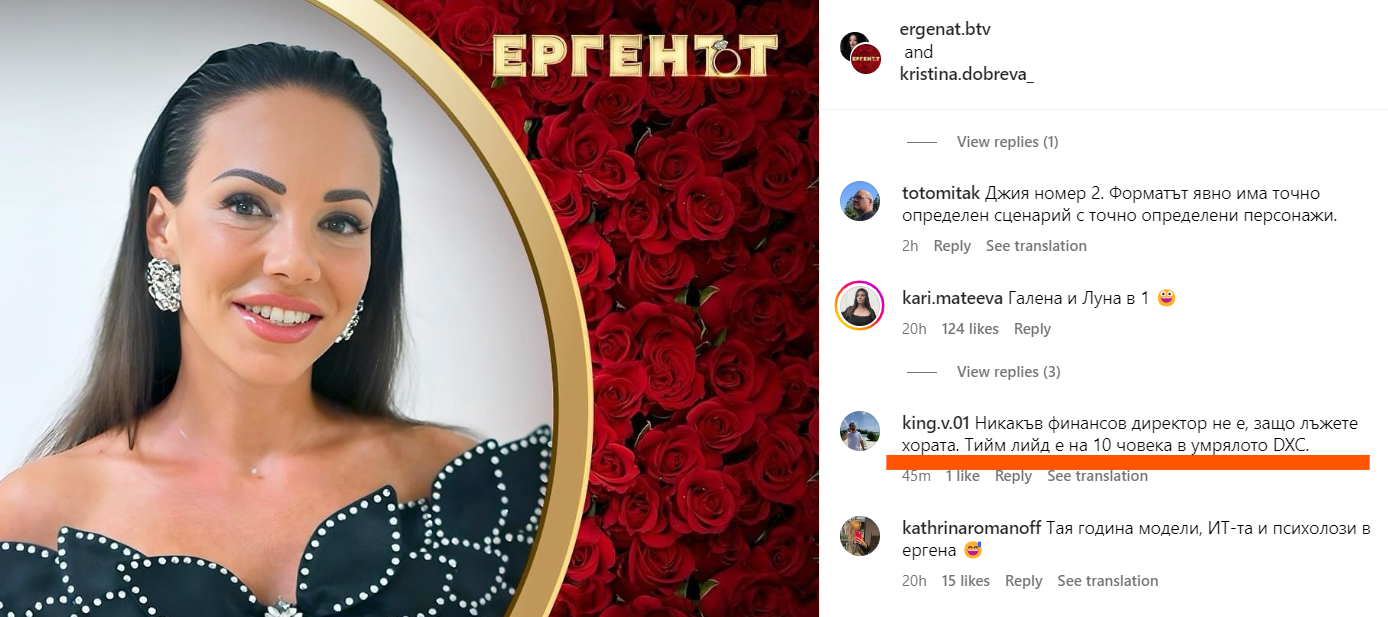View the 124 likes on kari.mateeva's comment
This screenshot has width=1388, height=617.
click(x=970, y=329)
